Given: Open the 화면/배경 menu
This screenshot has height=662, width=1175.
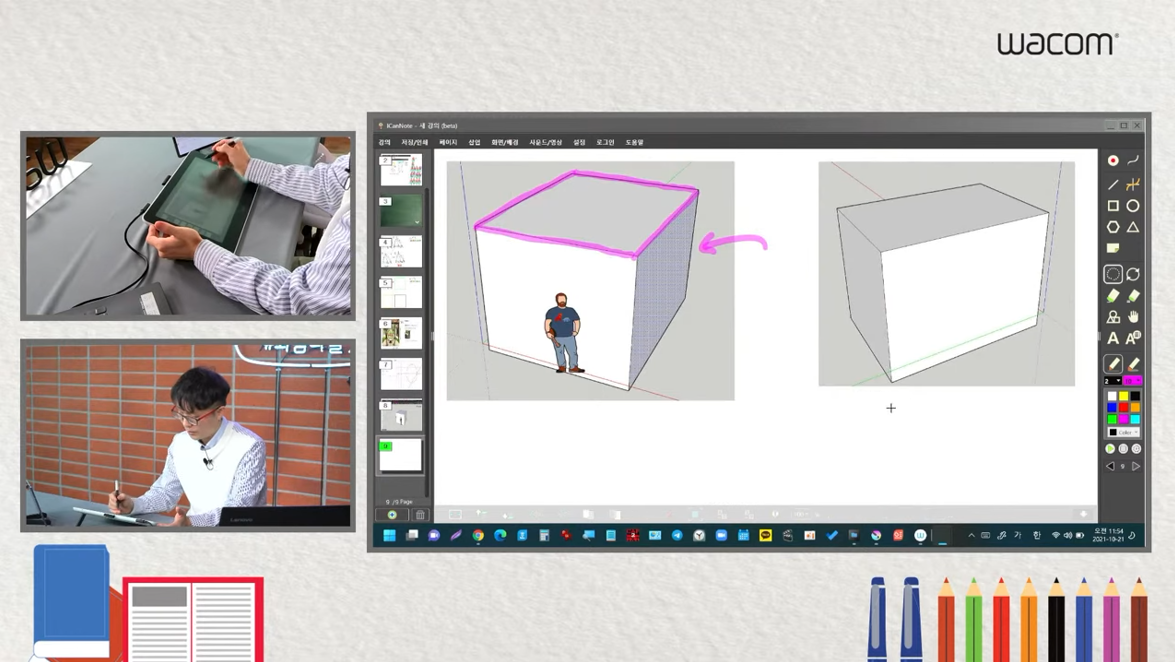Looking at the screenshot, I should [505, 142].
